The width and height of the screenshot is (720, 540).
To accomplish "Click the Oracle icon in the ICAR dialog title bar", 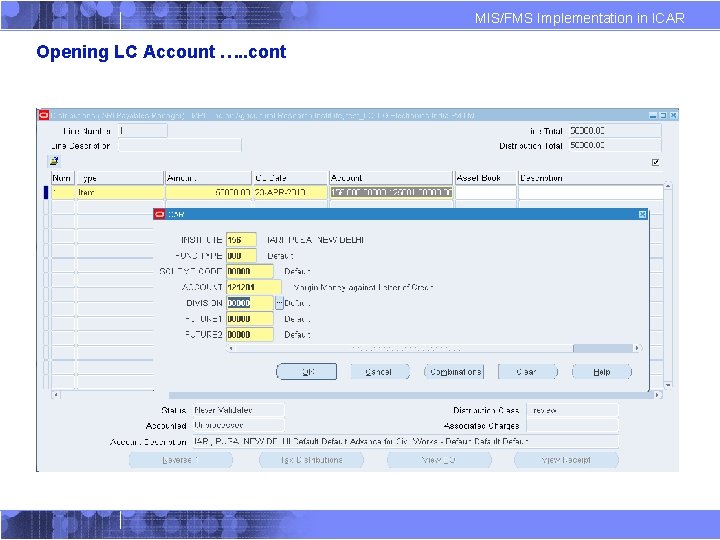I will pyautogui.click(x=159, y=214).
